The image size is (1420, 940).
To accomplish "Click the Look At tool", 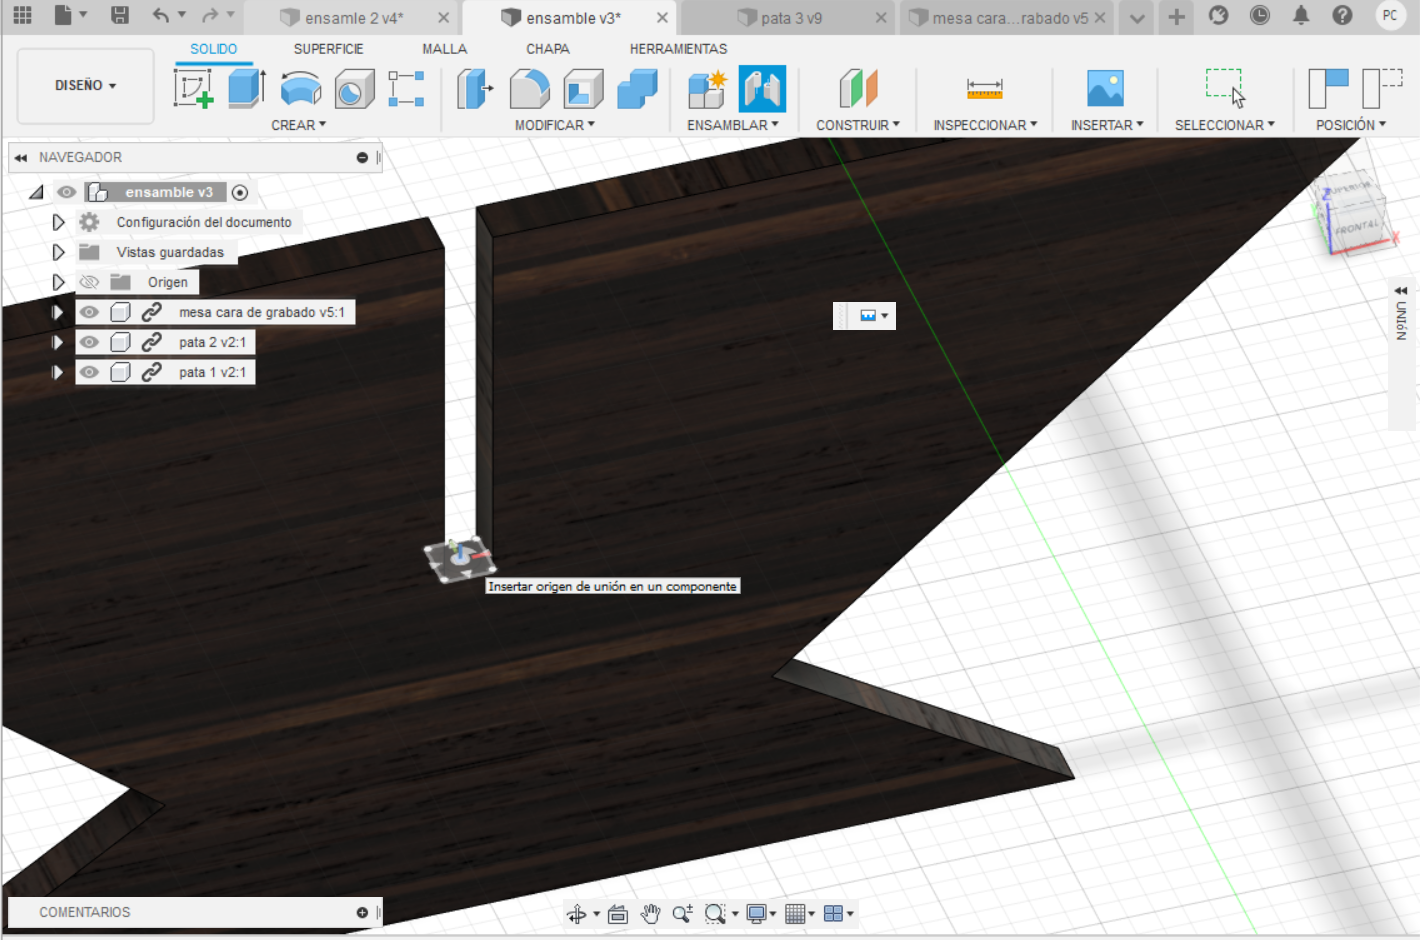I will click(x=618, y=914).
